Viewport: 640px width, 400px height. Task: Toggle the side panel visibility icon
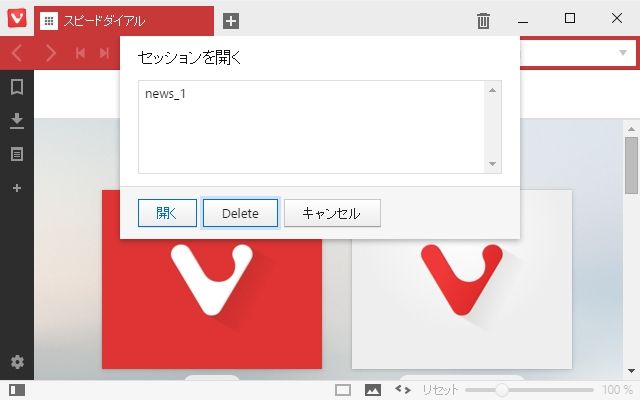pos(17,390)
